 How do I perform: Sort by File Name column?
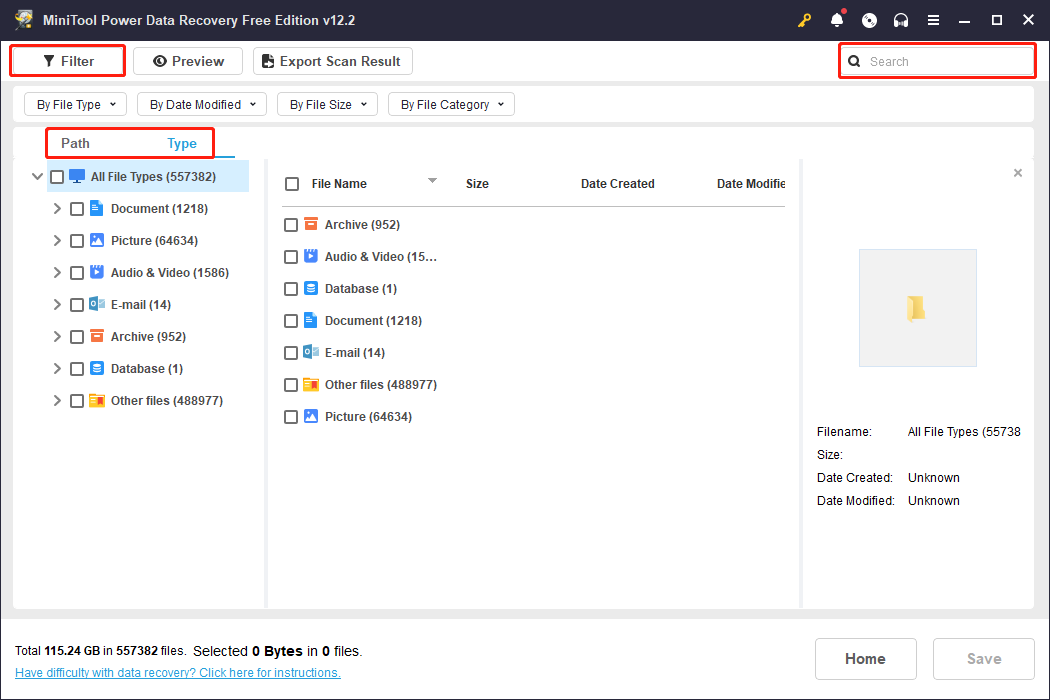(339, 184)
